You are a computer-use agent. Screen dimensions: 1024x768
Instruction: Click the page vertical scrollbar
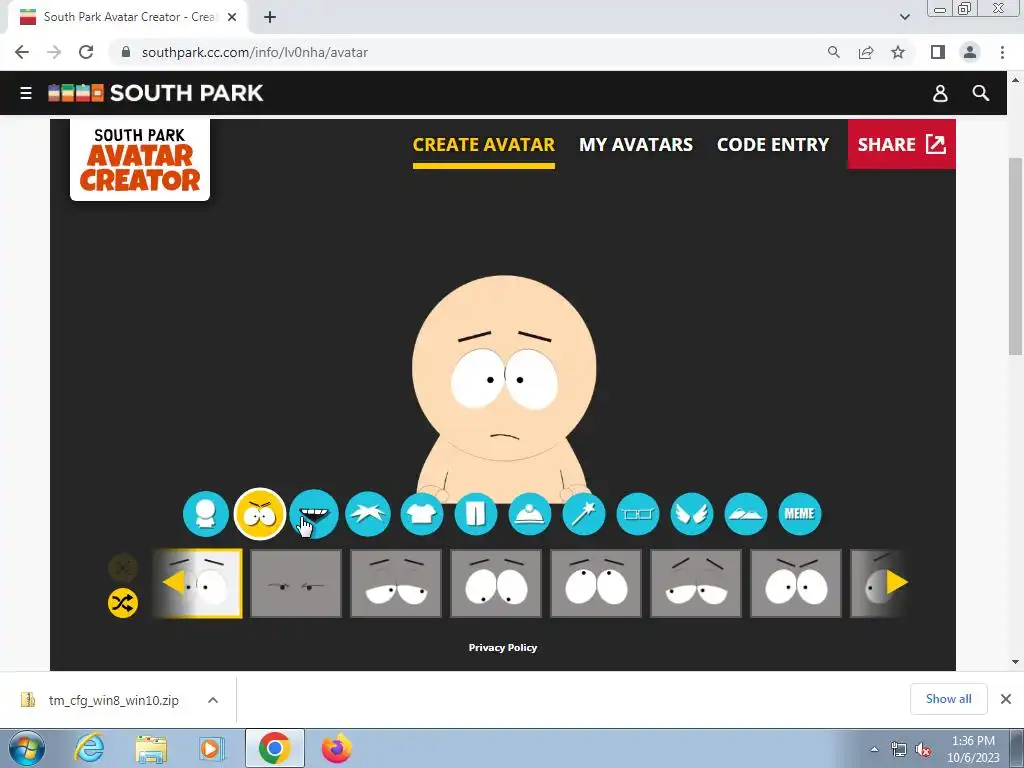pos(1015,256)
